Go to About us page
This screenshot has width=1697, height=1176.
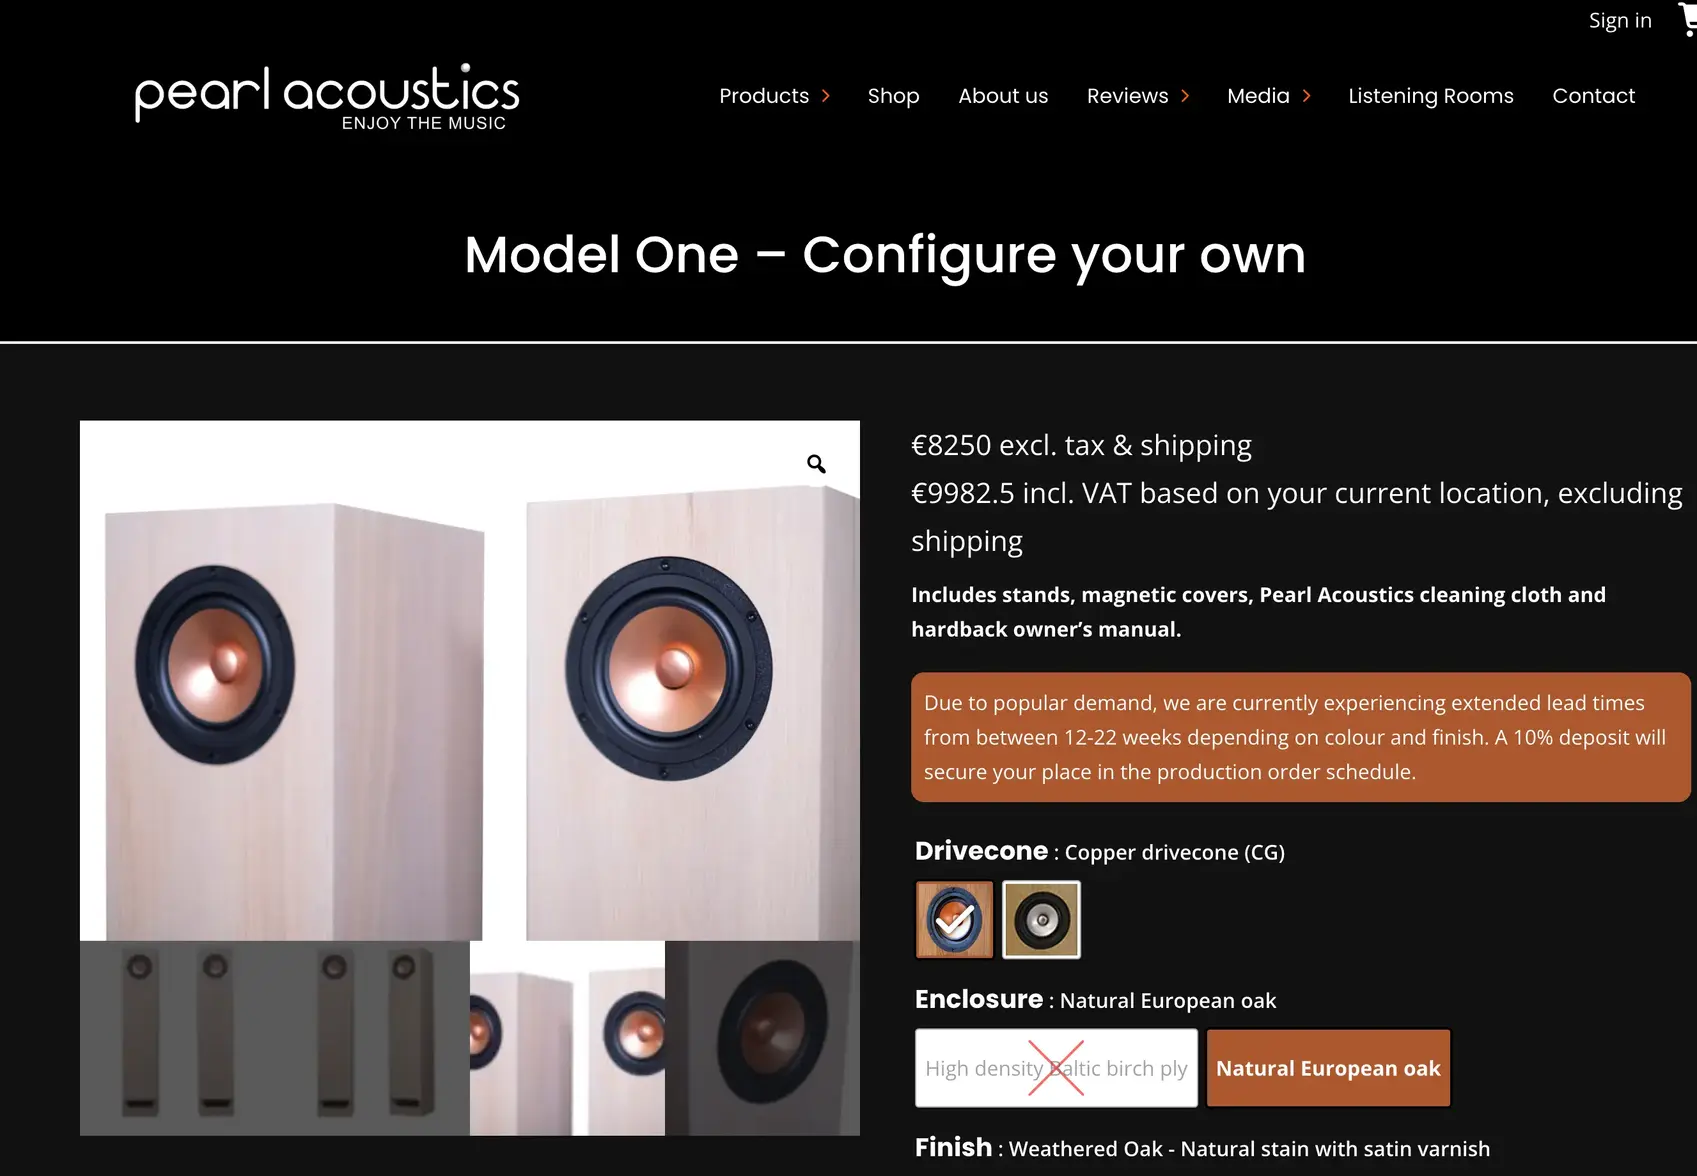click(x=1003, y=96)
